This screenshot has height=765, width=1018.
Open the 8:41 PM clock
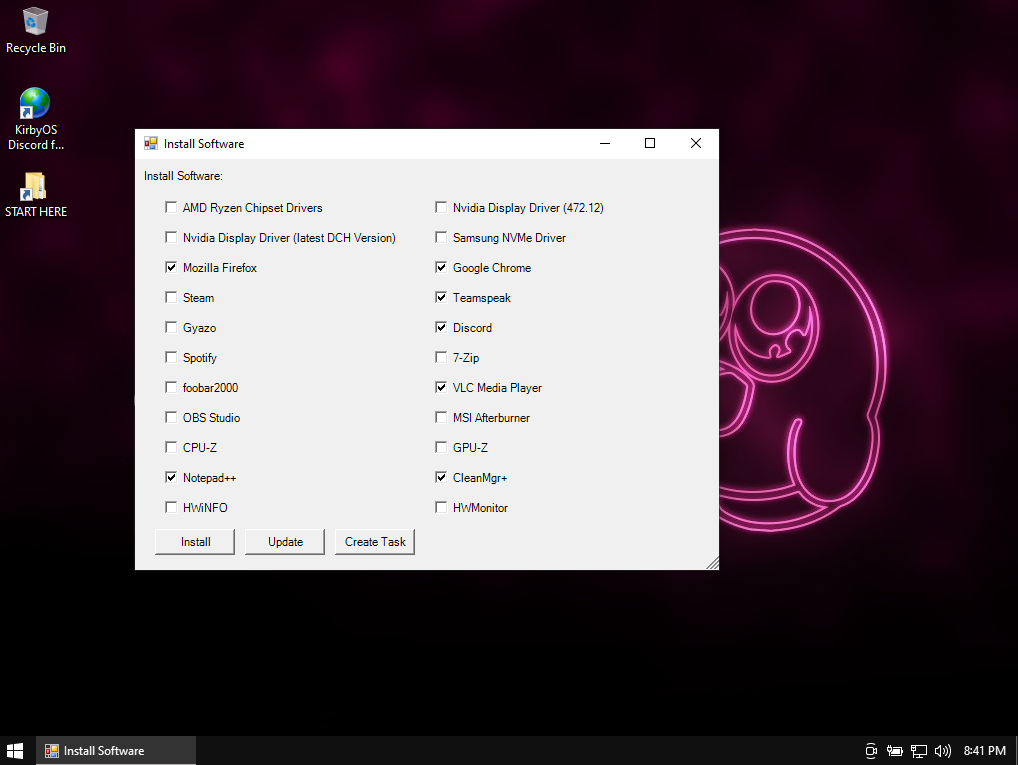984,751
